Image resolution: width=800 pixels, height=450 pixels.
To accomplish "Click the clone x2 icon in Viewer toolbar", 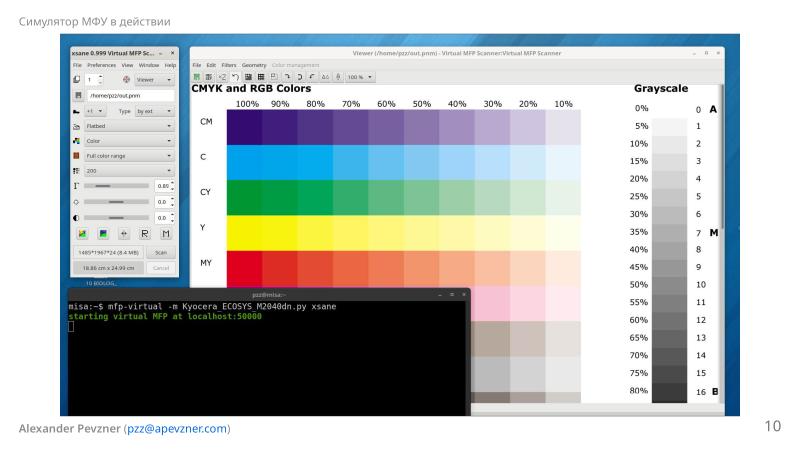I will (222, 77).
